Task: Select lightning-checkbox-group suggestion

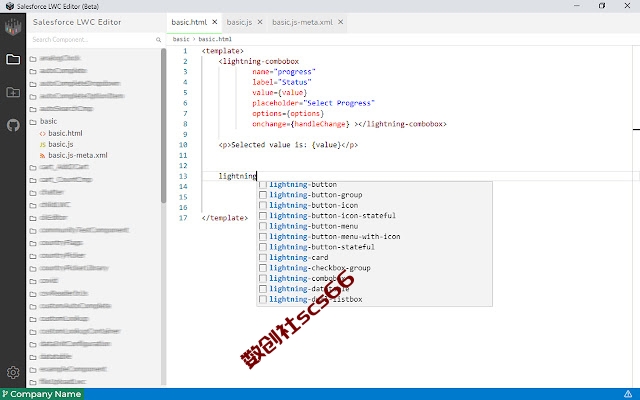Action: 374,268
